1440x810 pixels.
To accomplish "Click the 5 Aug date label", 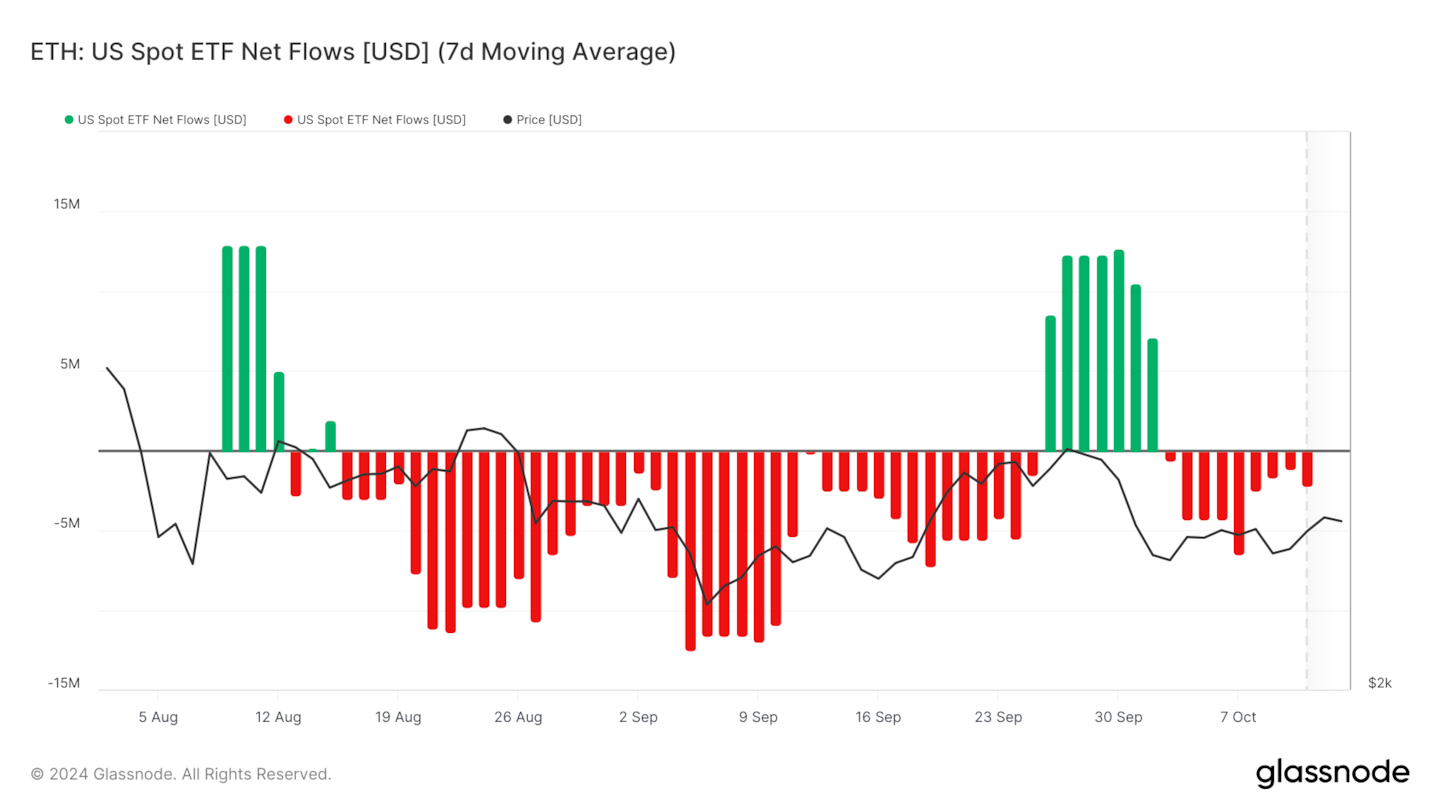I will tap(158, 717).
